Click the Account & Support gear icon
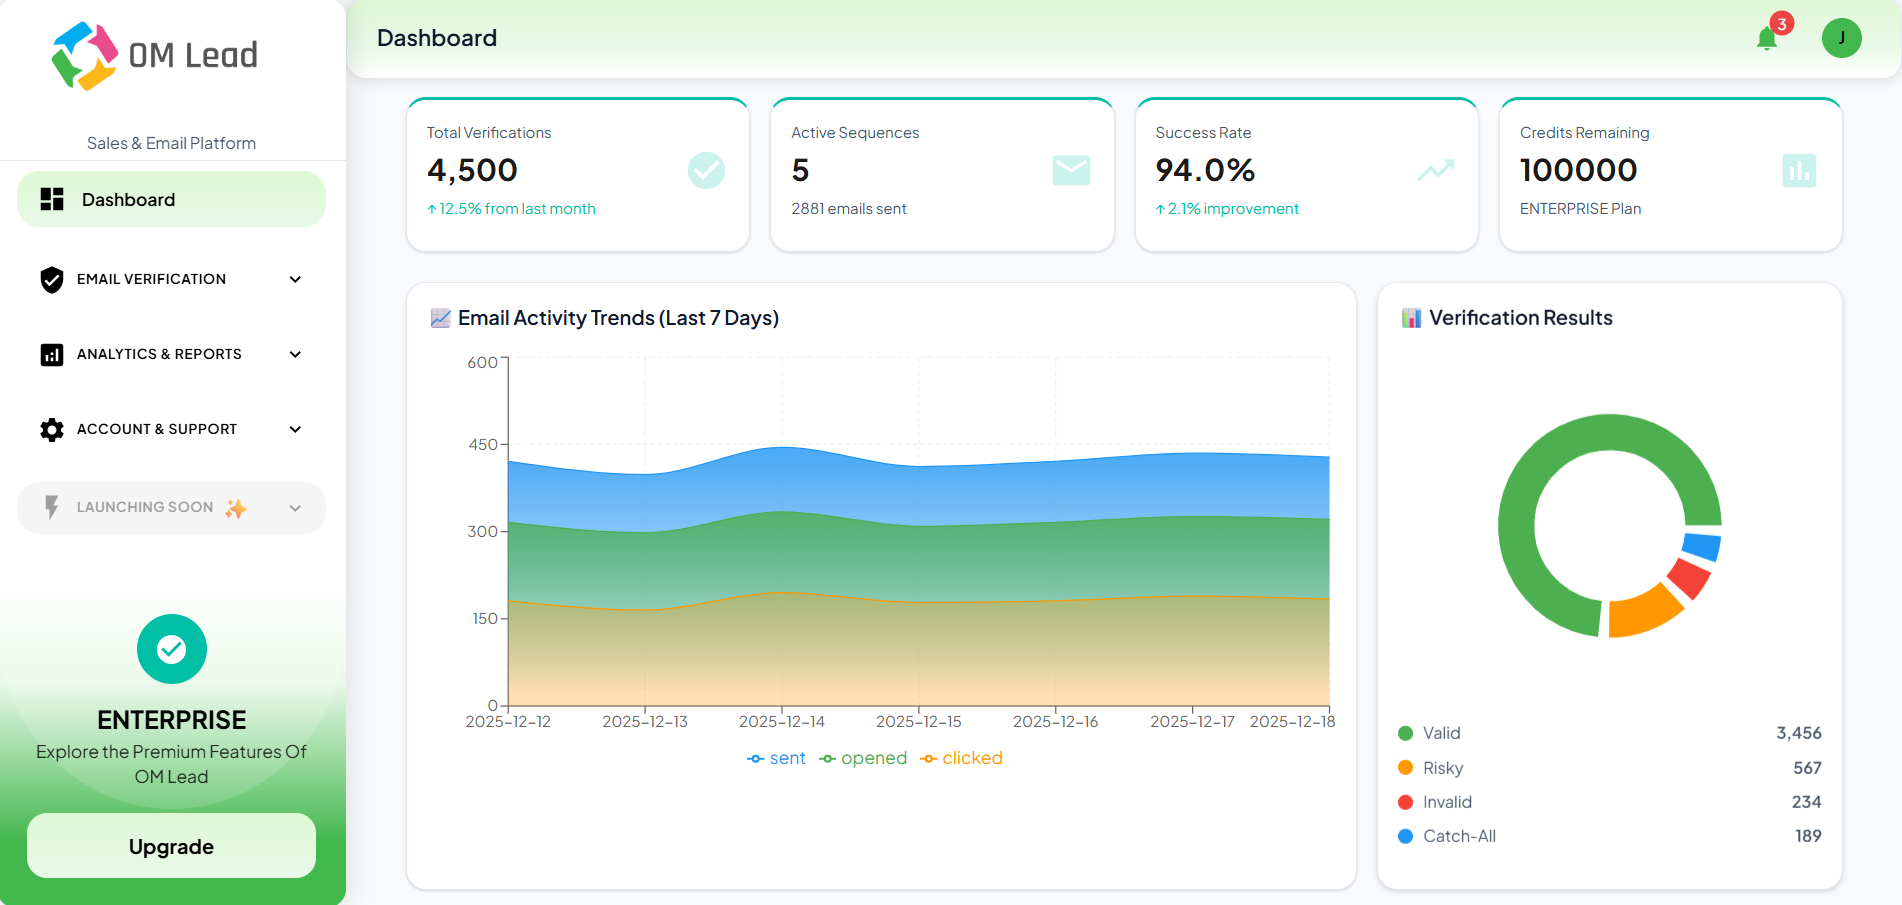Screen dimensions: 1902x905 [51, 429]
